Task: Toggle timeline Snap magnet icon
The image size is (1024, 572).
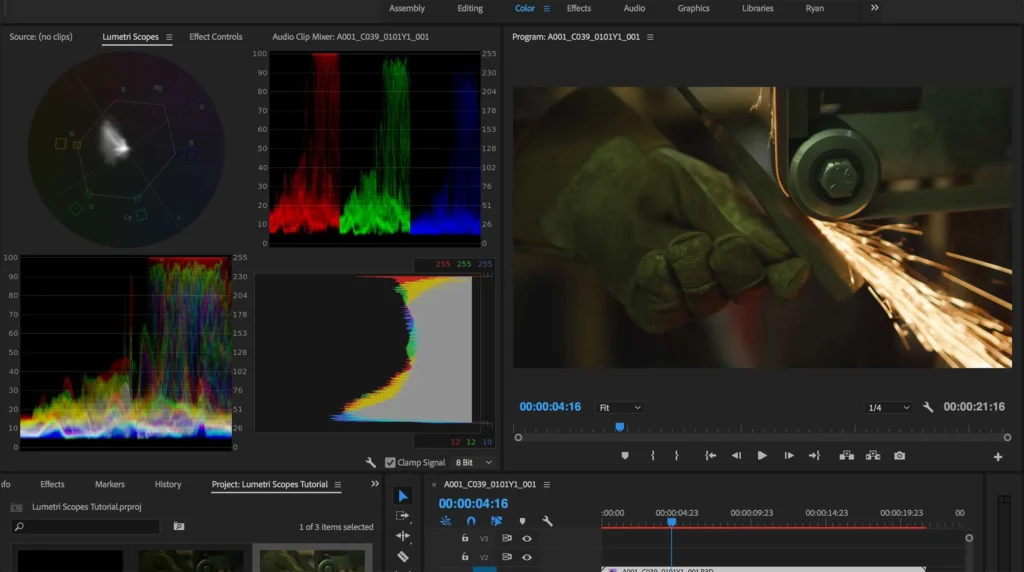Action: click(x=471, y=521)
